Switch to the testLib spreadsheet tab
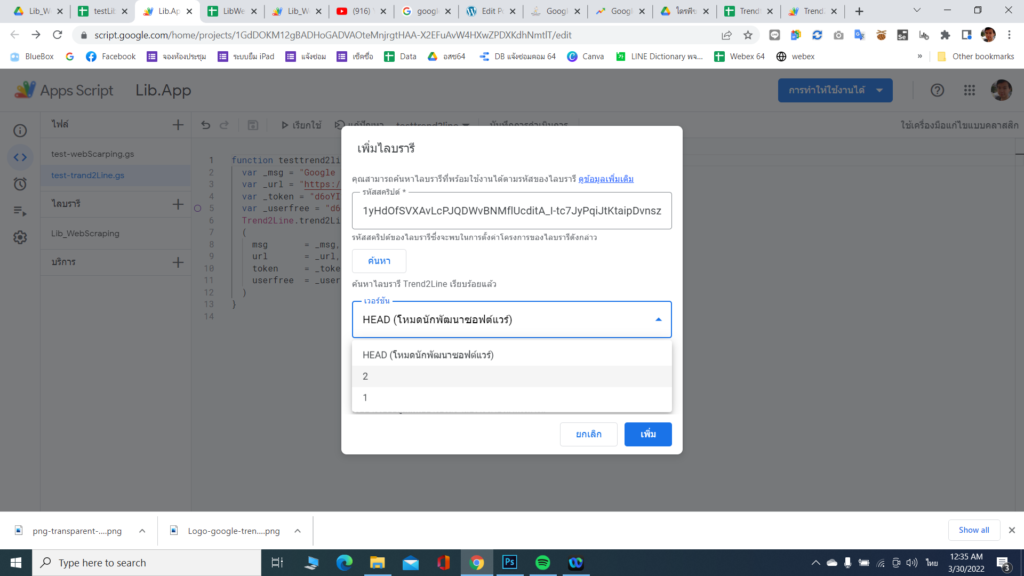This screenshot has width=1024, height=576. pyautogui.click(x=103, y=11)
